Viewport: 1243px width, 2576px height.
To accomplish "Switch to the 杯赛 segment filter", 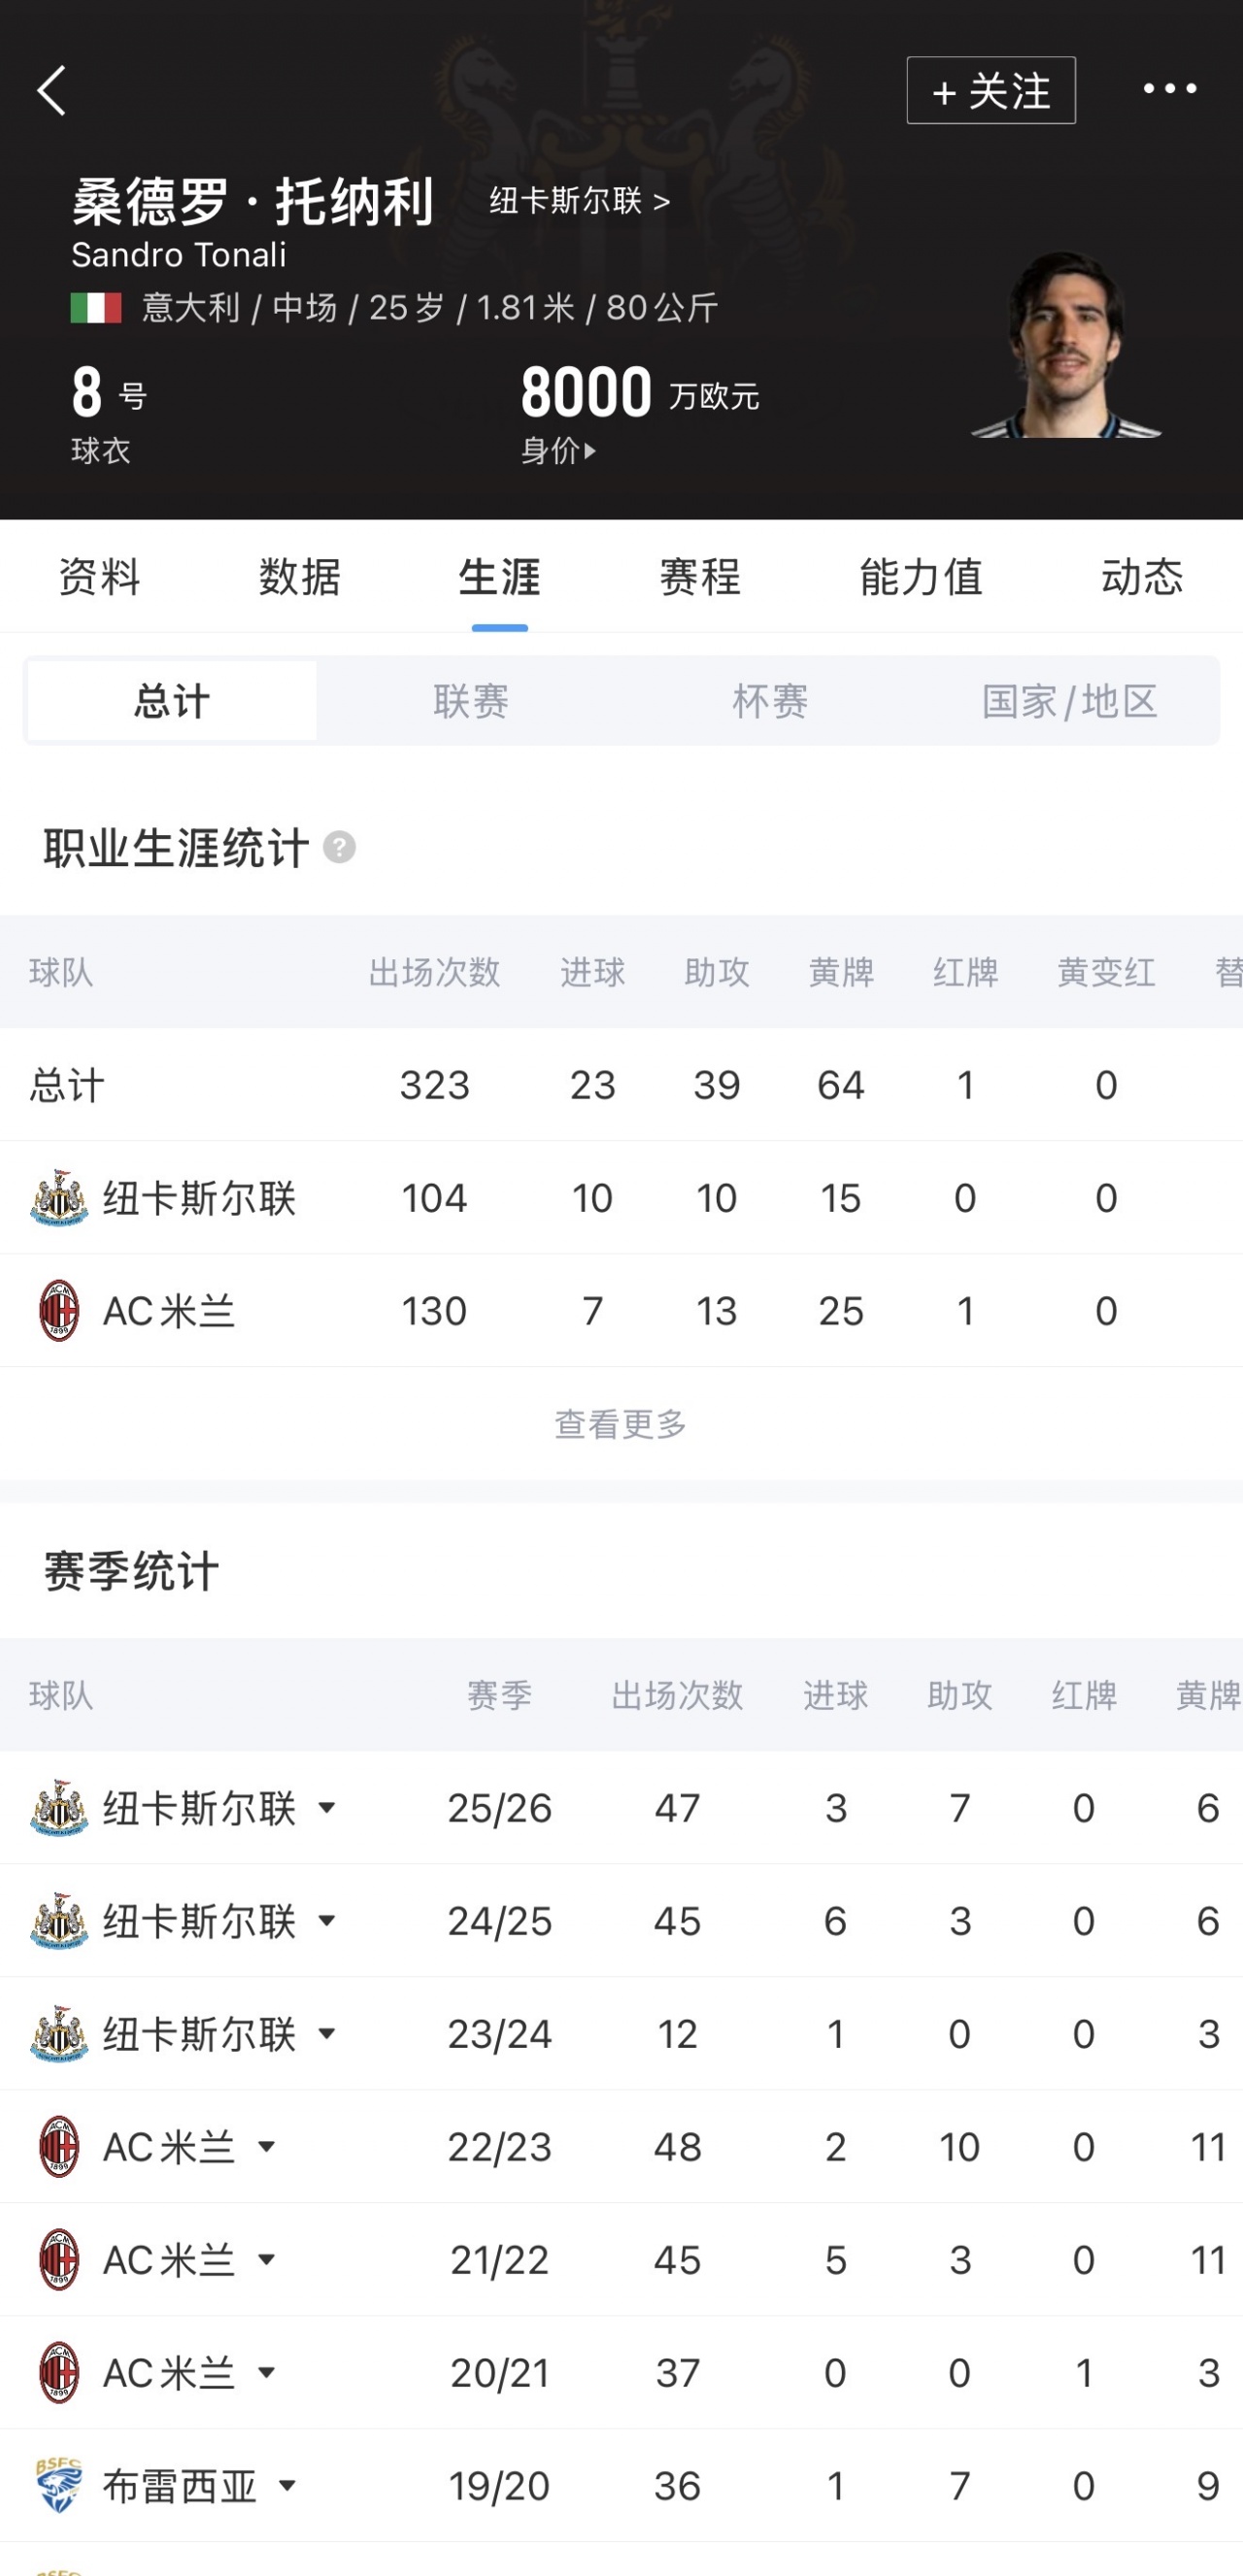I will pyautogui.click(x=770, y=701).
